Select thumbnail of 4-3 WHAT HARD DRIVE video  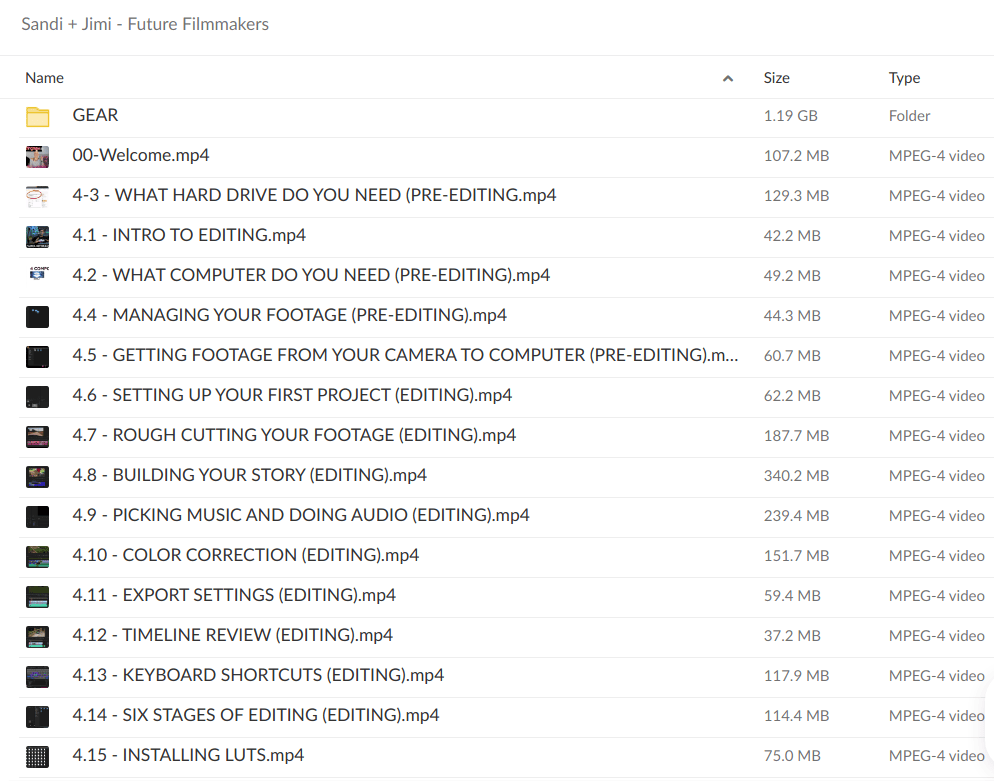tap(37, 197)
